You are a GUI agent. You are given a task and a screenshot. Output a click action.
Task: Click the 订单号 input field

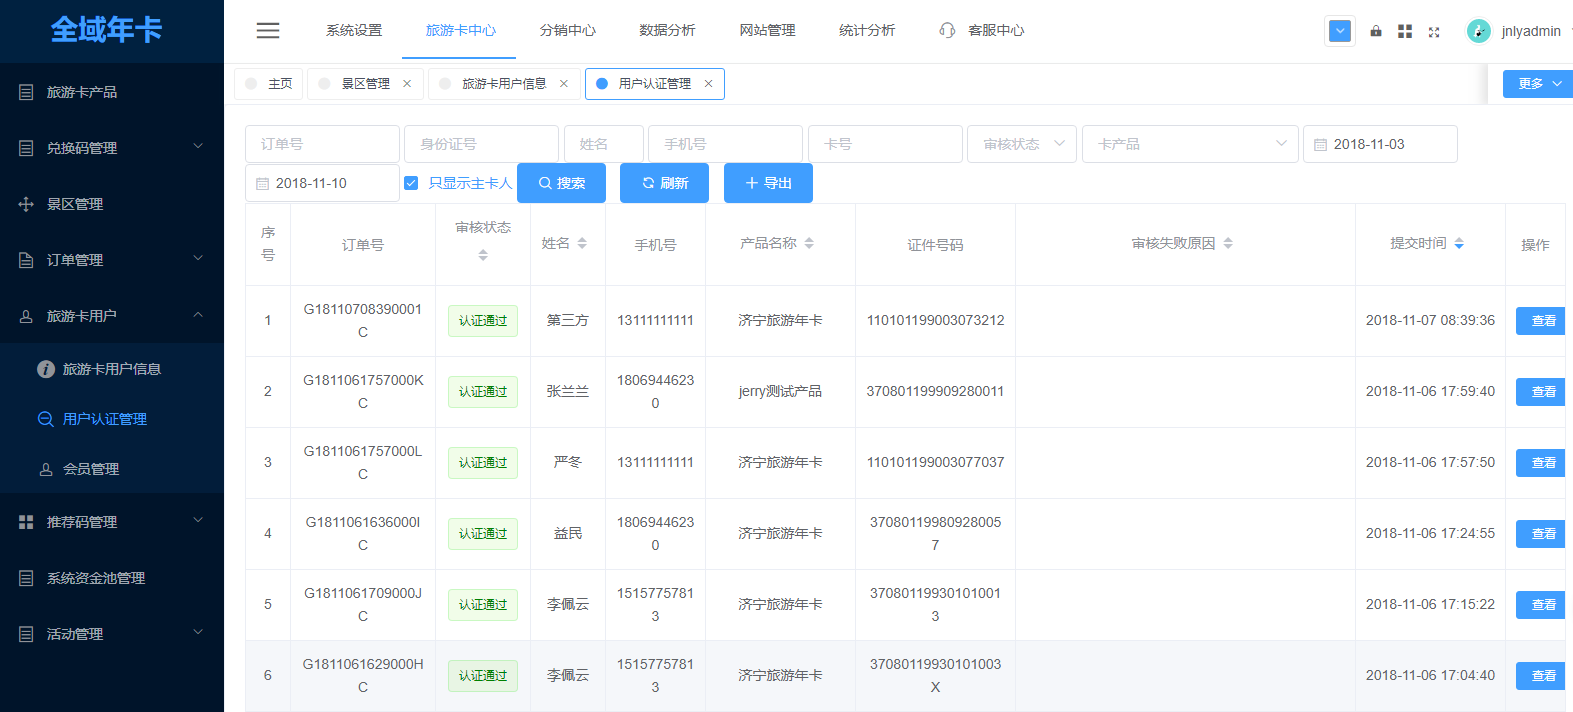pos(322,144)
